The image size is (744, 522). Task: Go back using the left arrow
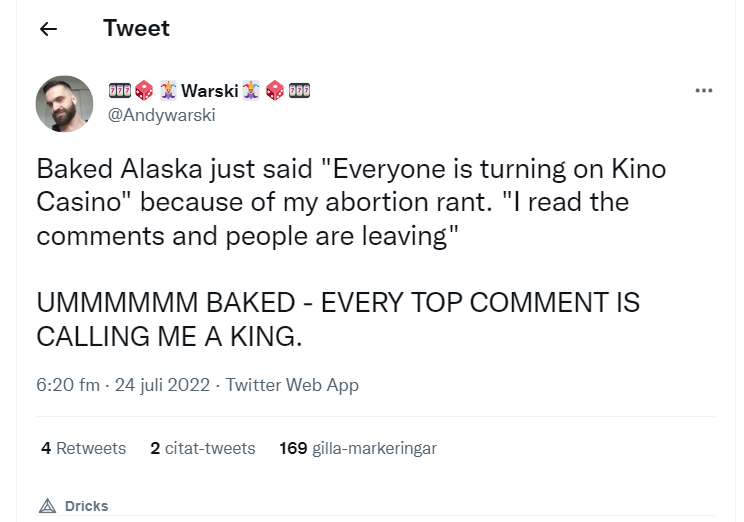point(48,29)
